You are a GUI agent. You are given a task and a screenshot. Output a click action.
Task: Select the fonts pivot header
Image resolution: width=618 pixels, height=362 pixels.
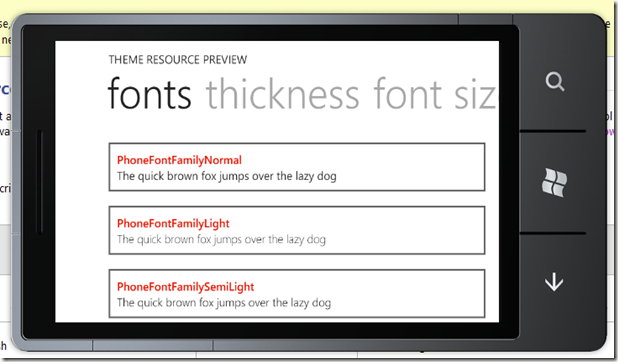[149, 94]
